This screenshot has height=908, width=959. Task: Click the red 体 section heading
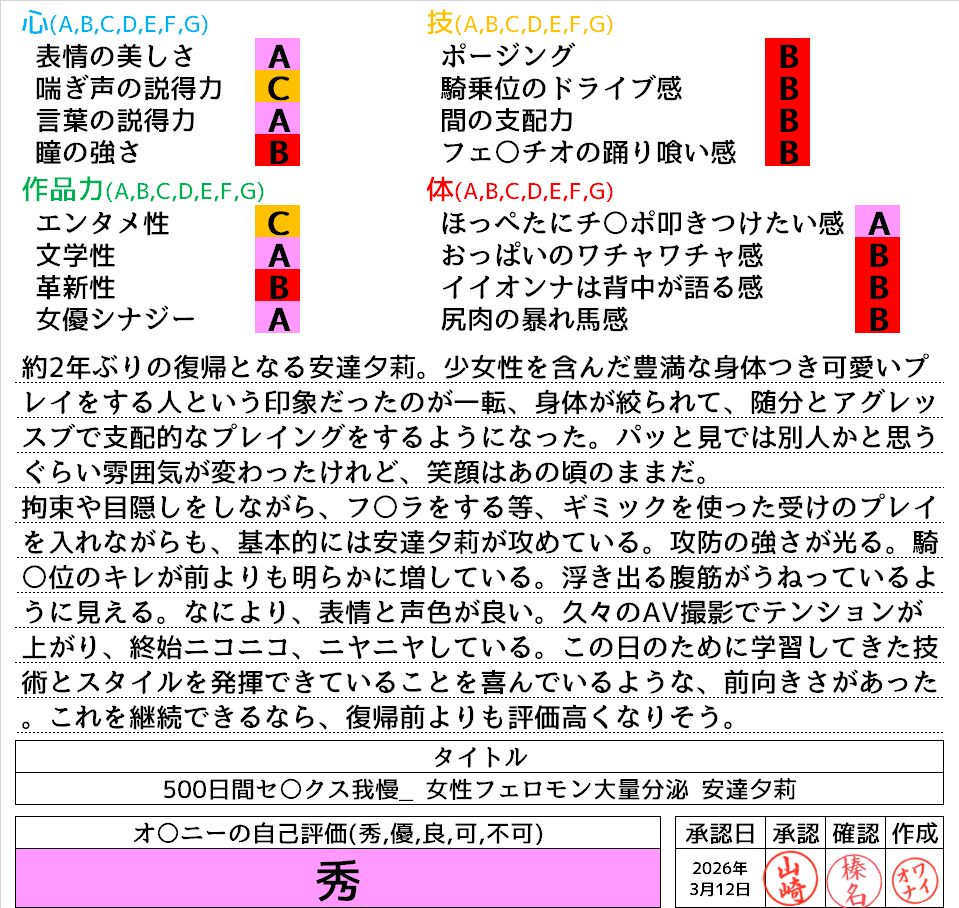click(440, 189)
